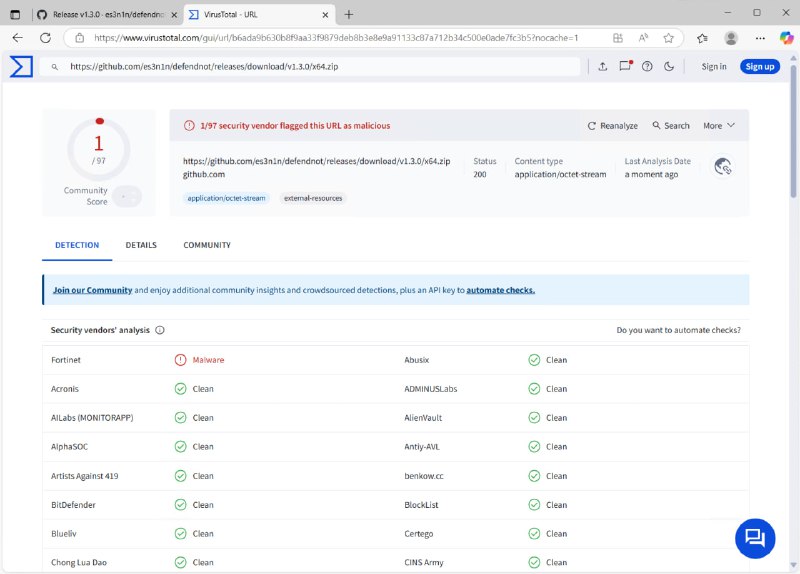Switch to the DETECTION tab

(77, 245)
